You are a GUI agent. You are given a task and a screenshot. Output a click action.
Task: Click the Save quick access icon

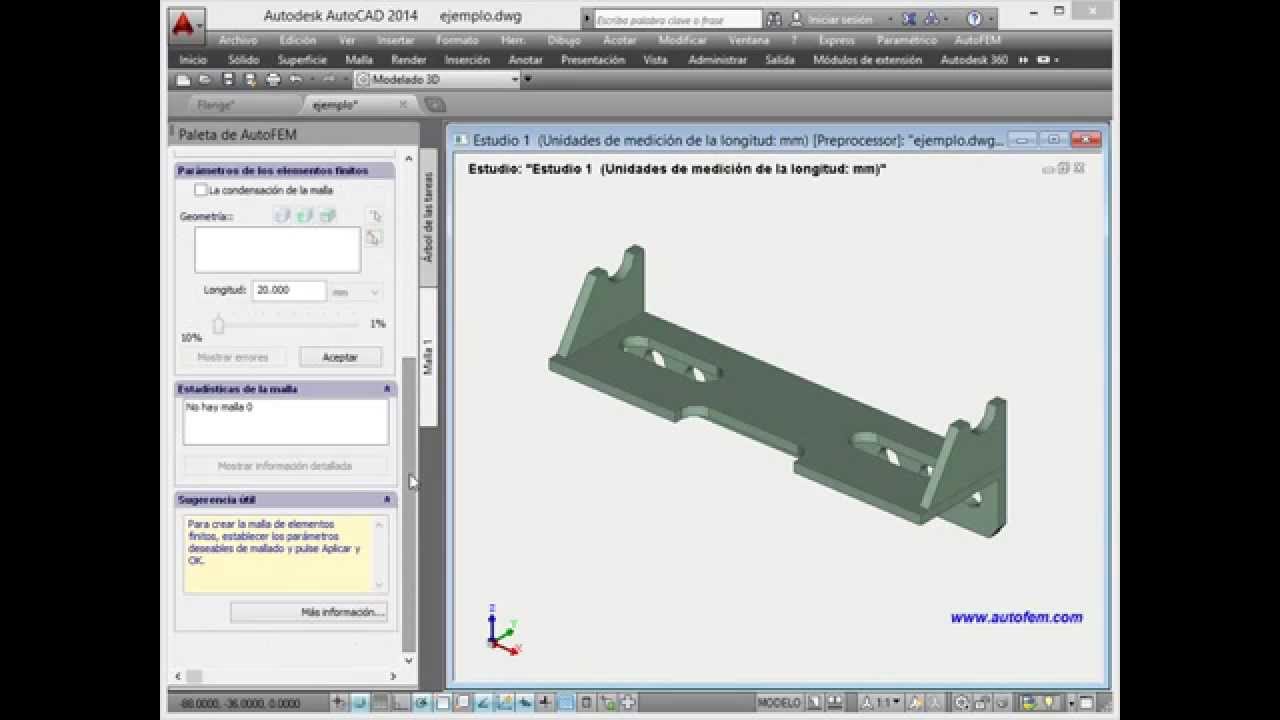228,80
